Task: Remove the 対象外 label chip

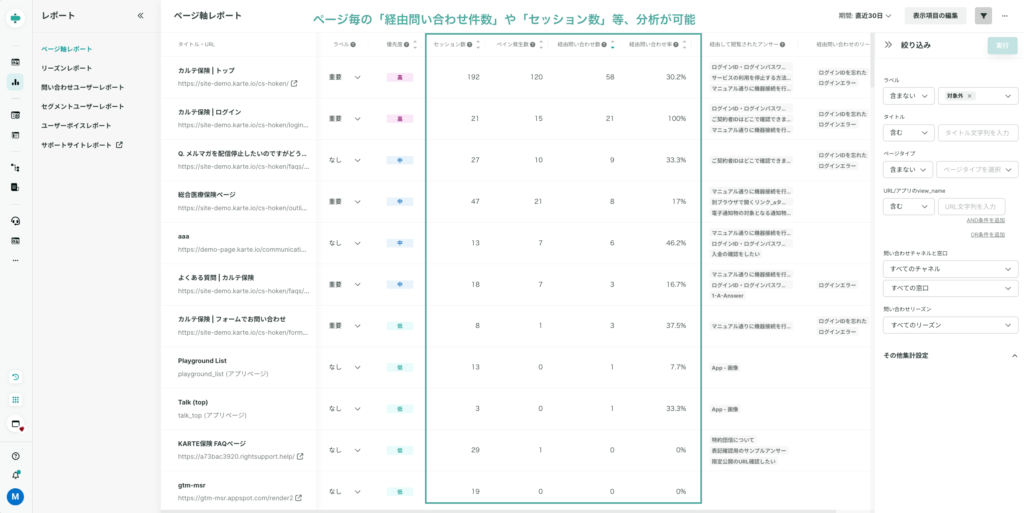Action: click(969, 96)
